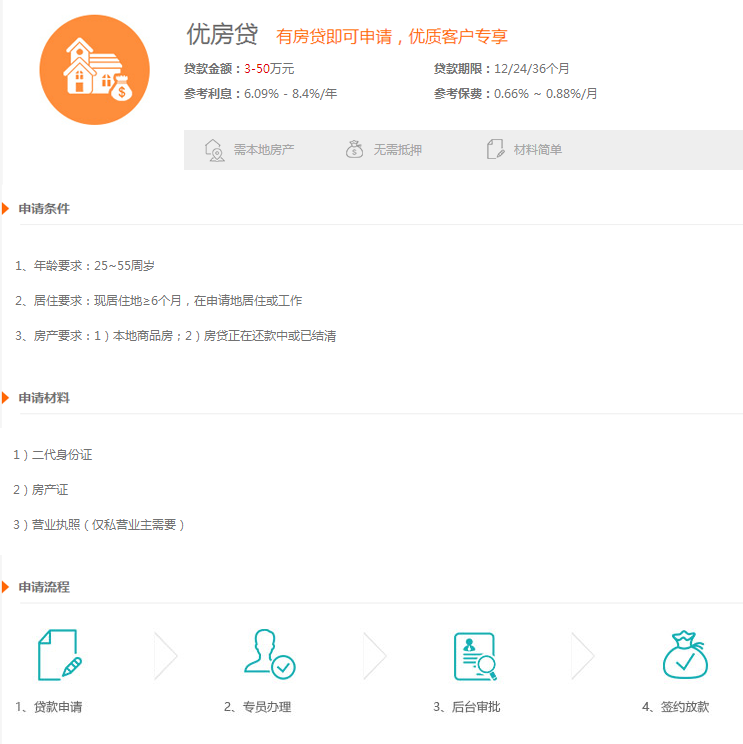Click the 贷款金额 field label

[x=213, y=69]
